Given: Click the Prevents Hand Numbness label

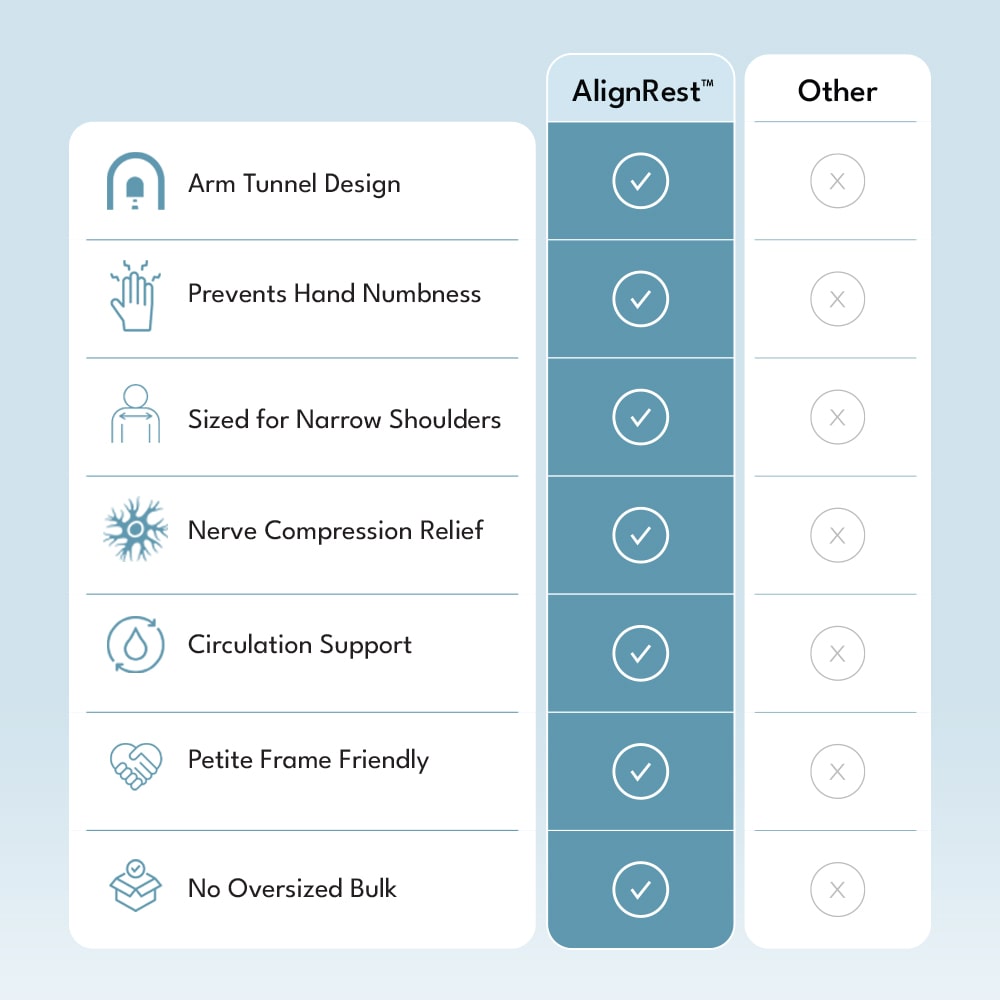Looking at the screenshot, I should point(334,294).
